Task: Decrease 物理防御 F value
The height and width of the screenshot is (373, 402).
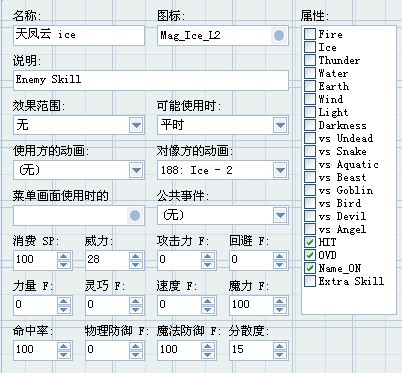Action: [136, 355]
